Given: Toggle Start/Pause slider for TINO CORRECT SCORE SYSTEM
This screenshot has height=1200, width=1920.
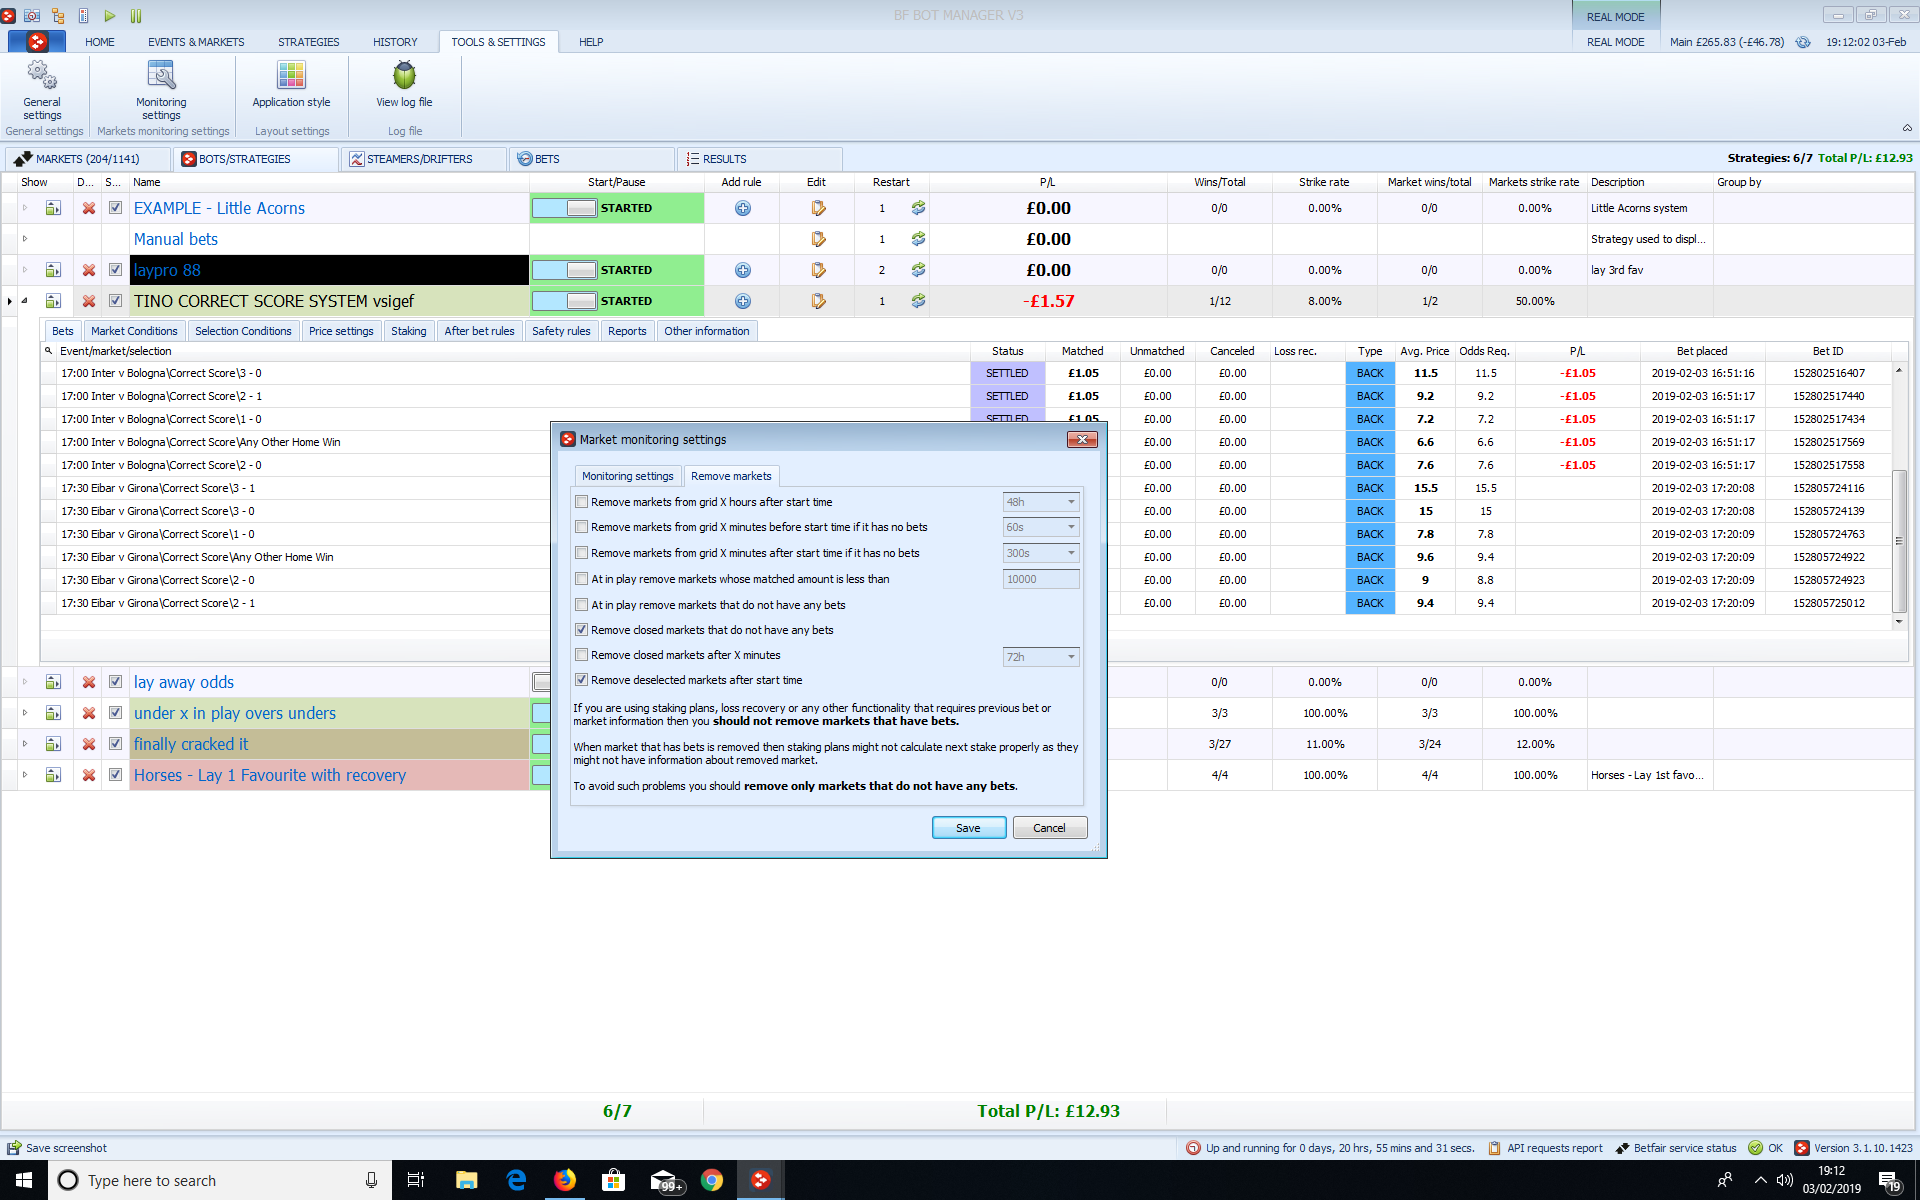Looking at the screenshot, I should pyautogui.click(x=565, y=301).
